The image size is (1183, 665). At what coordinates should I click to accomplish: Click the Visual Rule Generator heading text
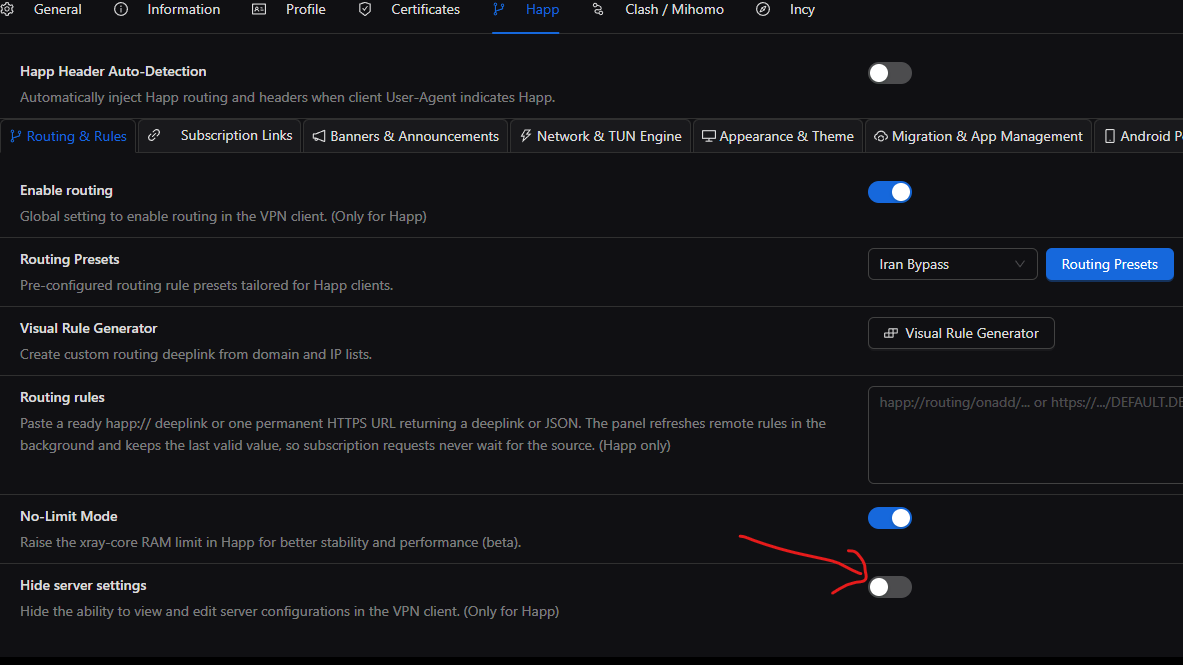click(88, 328)
